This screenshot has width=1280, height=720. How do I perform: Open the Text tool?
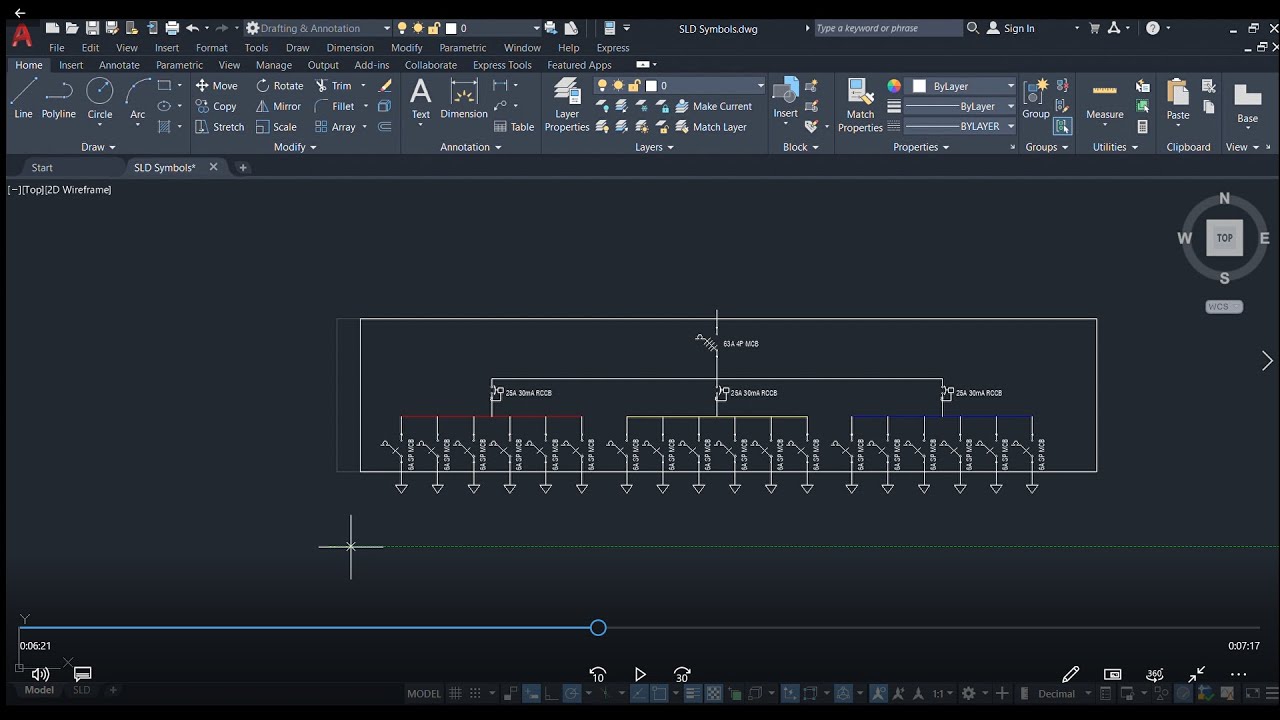[421, 99]
